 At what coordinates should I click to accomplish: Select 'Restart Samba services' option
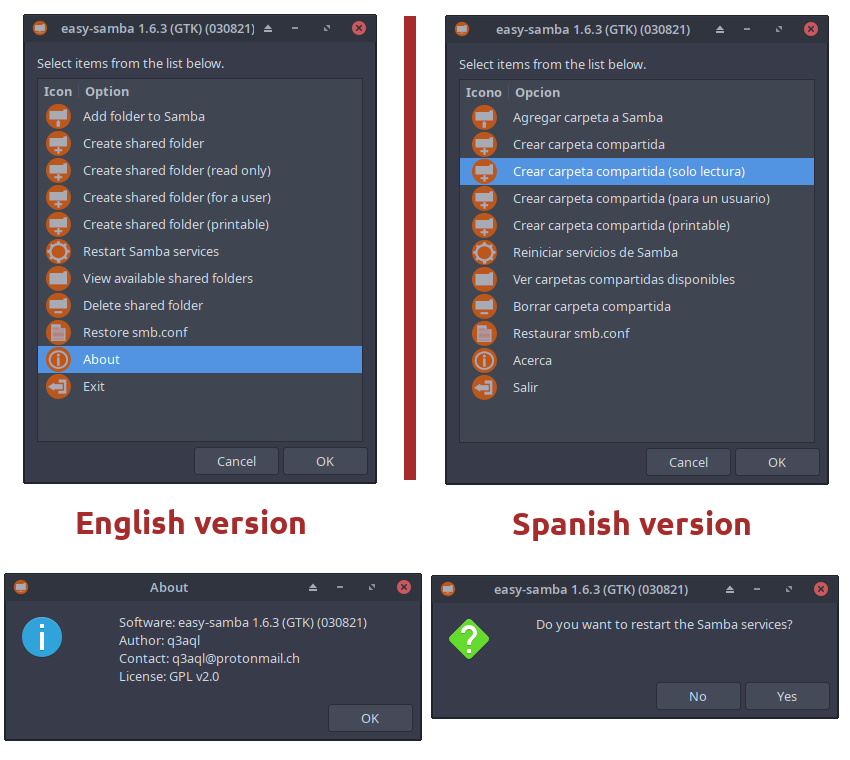[x=200, y=252]
